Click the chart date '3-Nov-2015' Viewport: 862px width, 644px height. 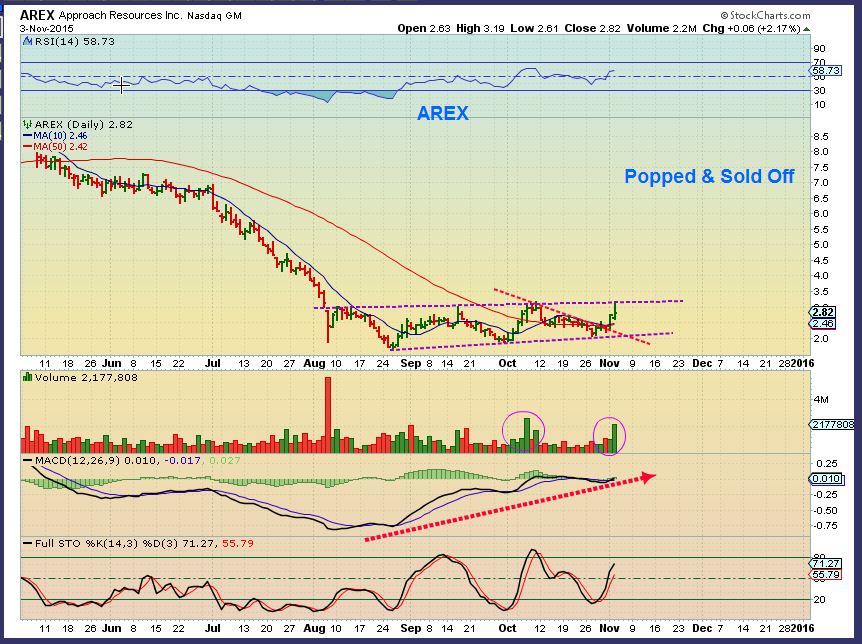(47, 28)
